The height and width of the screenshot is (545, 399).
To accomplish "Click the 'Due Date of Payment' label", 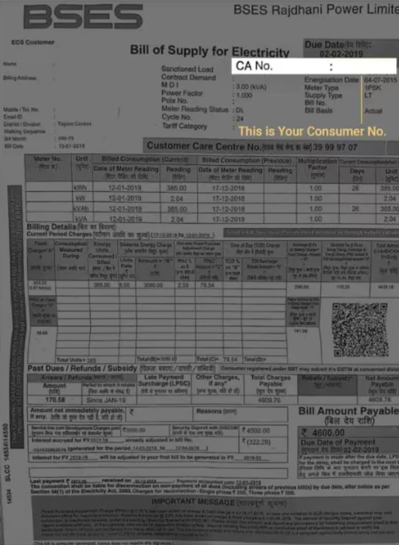I will click(338, 442).
